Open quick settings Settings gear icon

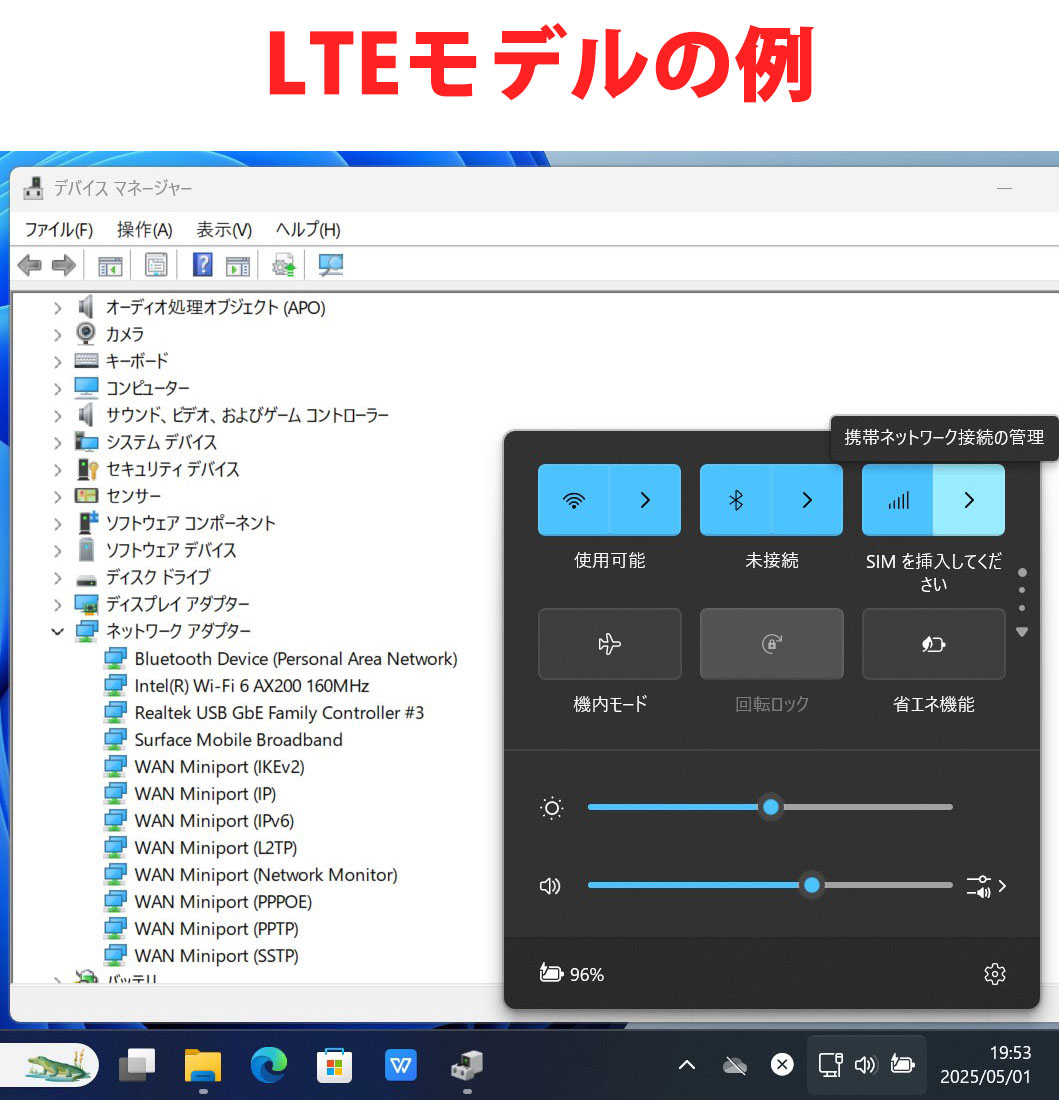coord(994,973)
